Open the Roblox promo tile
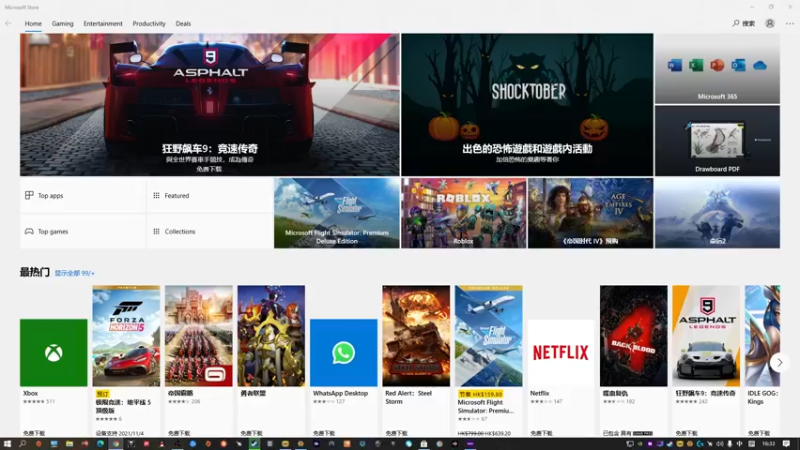 464,213
